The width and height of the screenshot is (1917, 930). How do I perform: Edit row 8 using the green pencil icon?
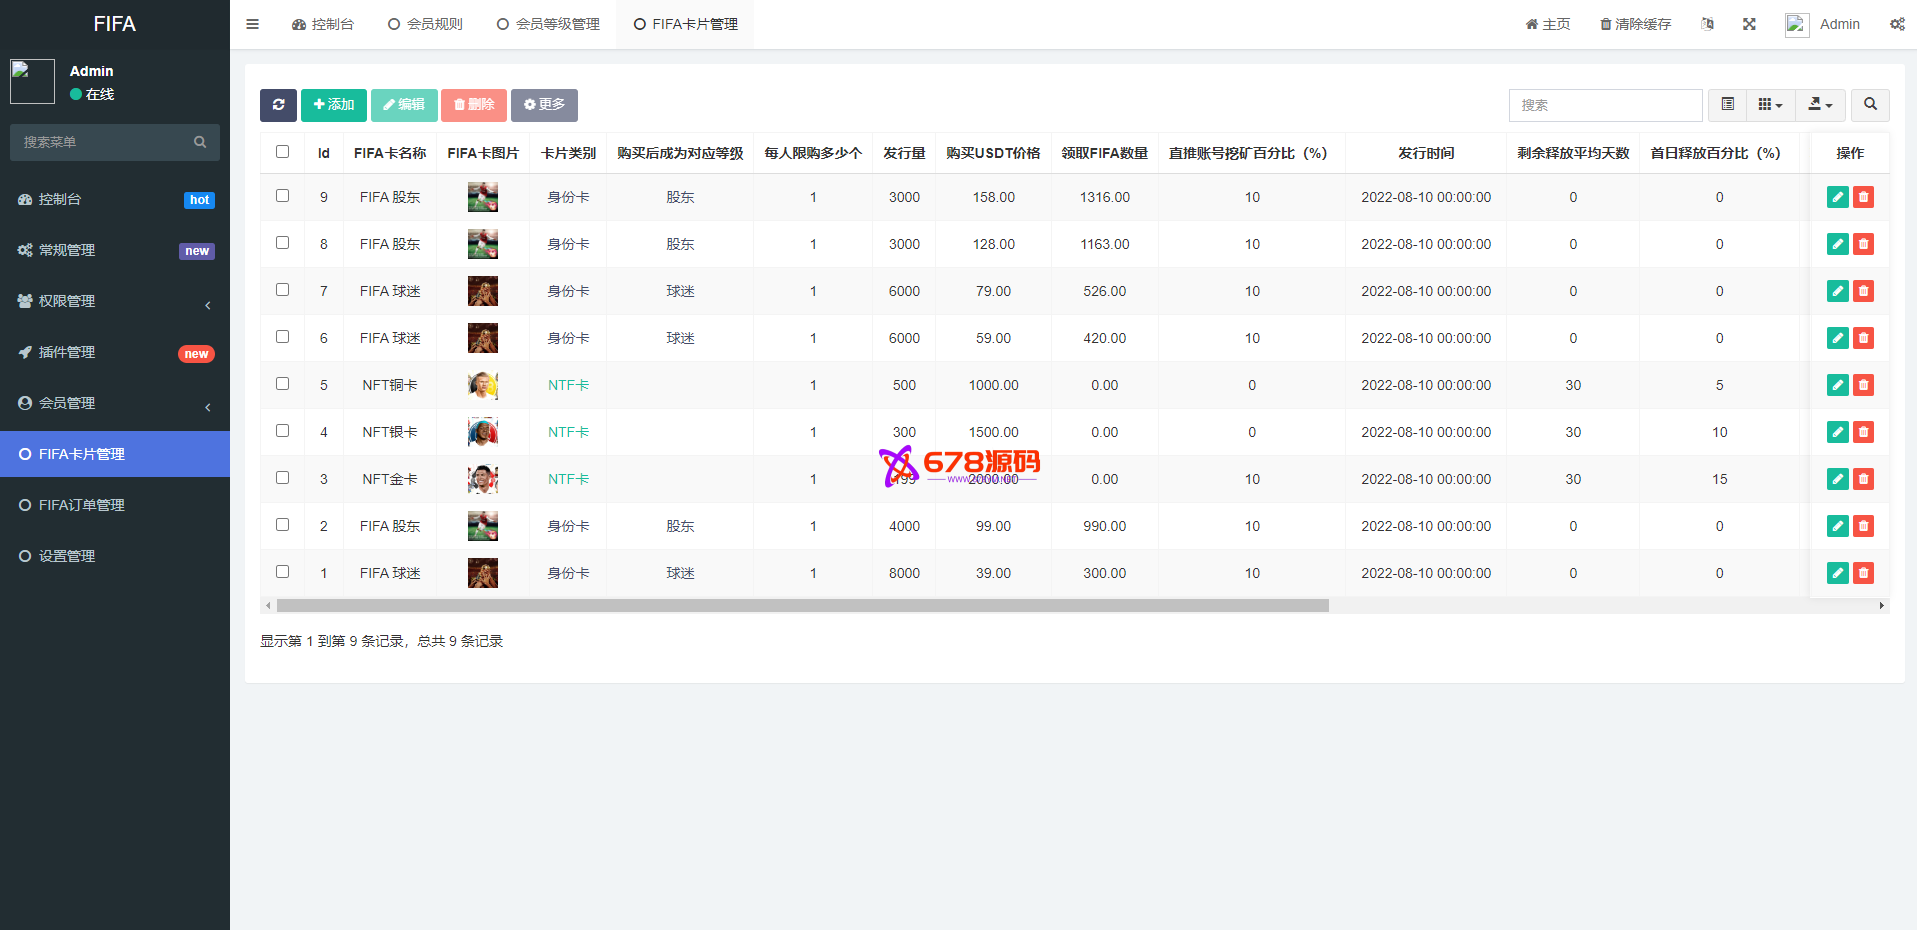click(1838, 244)
